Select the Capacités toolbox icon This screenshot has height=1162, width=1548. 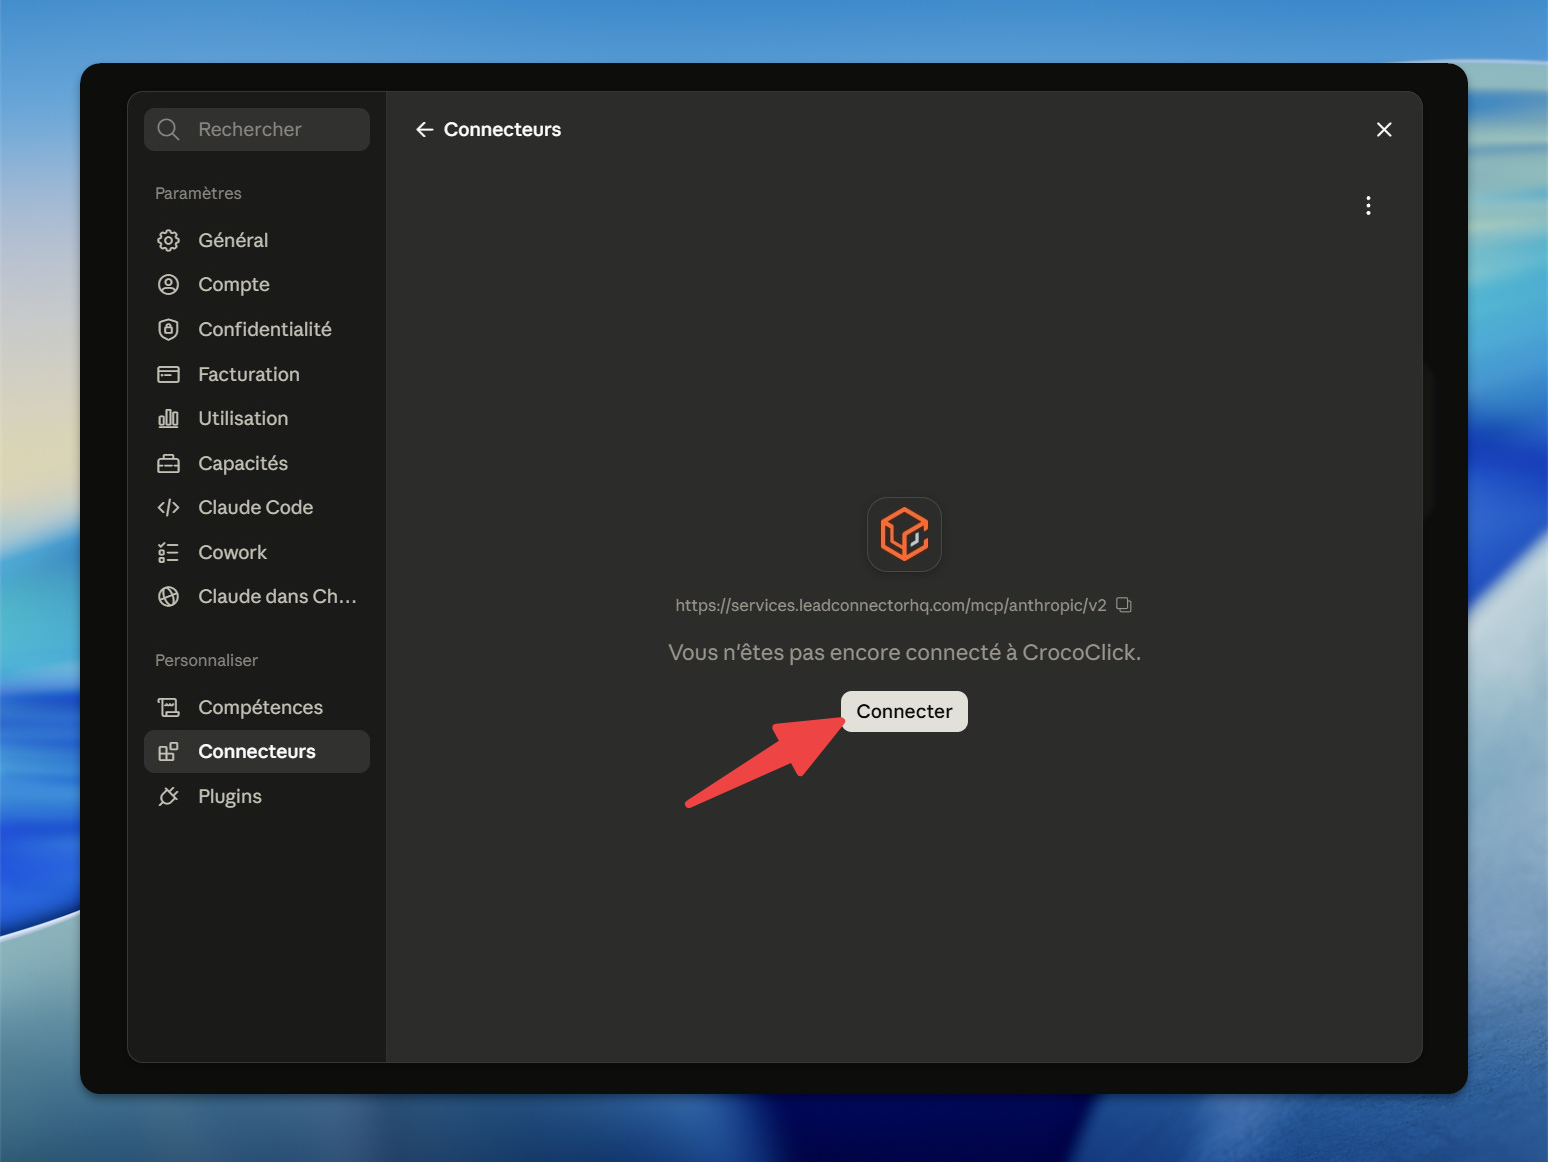(169, 463)
